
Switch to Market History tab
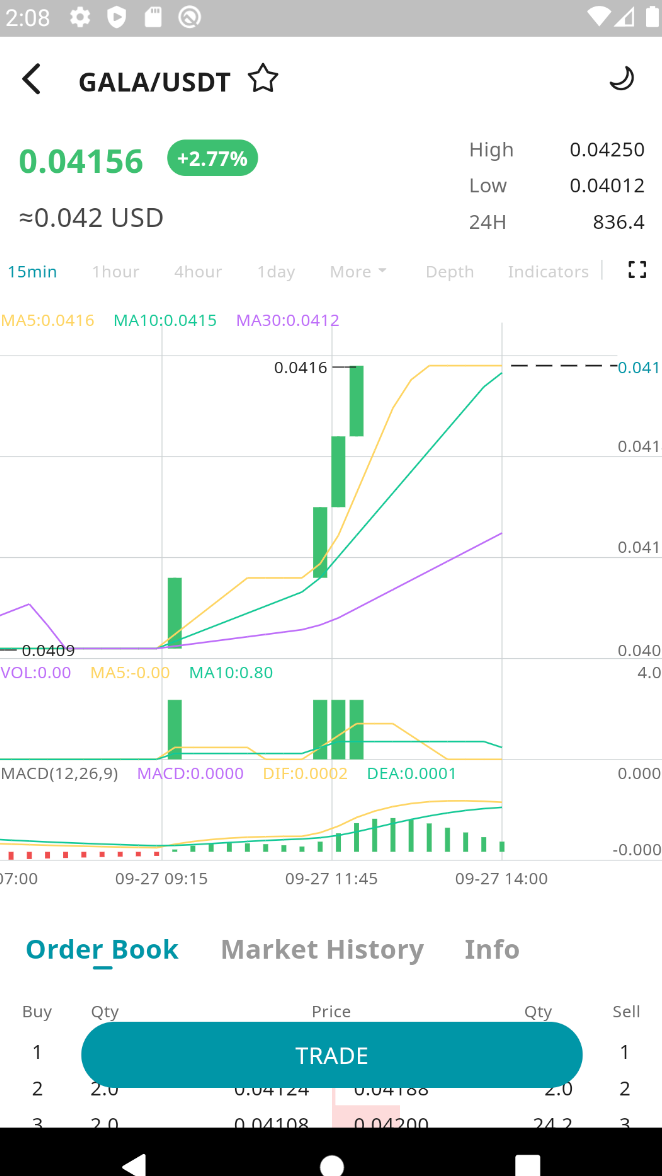(322, 949)
